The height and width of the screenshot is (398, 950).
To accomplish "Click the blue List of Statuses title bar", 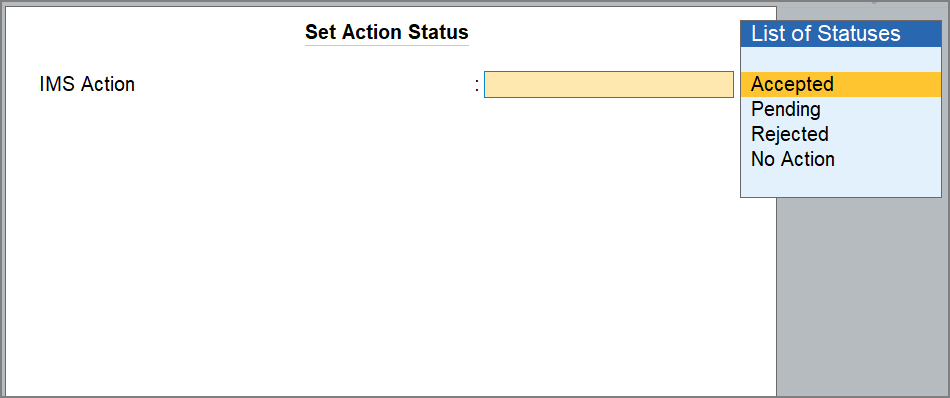I will 840,33.
